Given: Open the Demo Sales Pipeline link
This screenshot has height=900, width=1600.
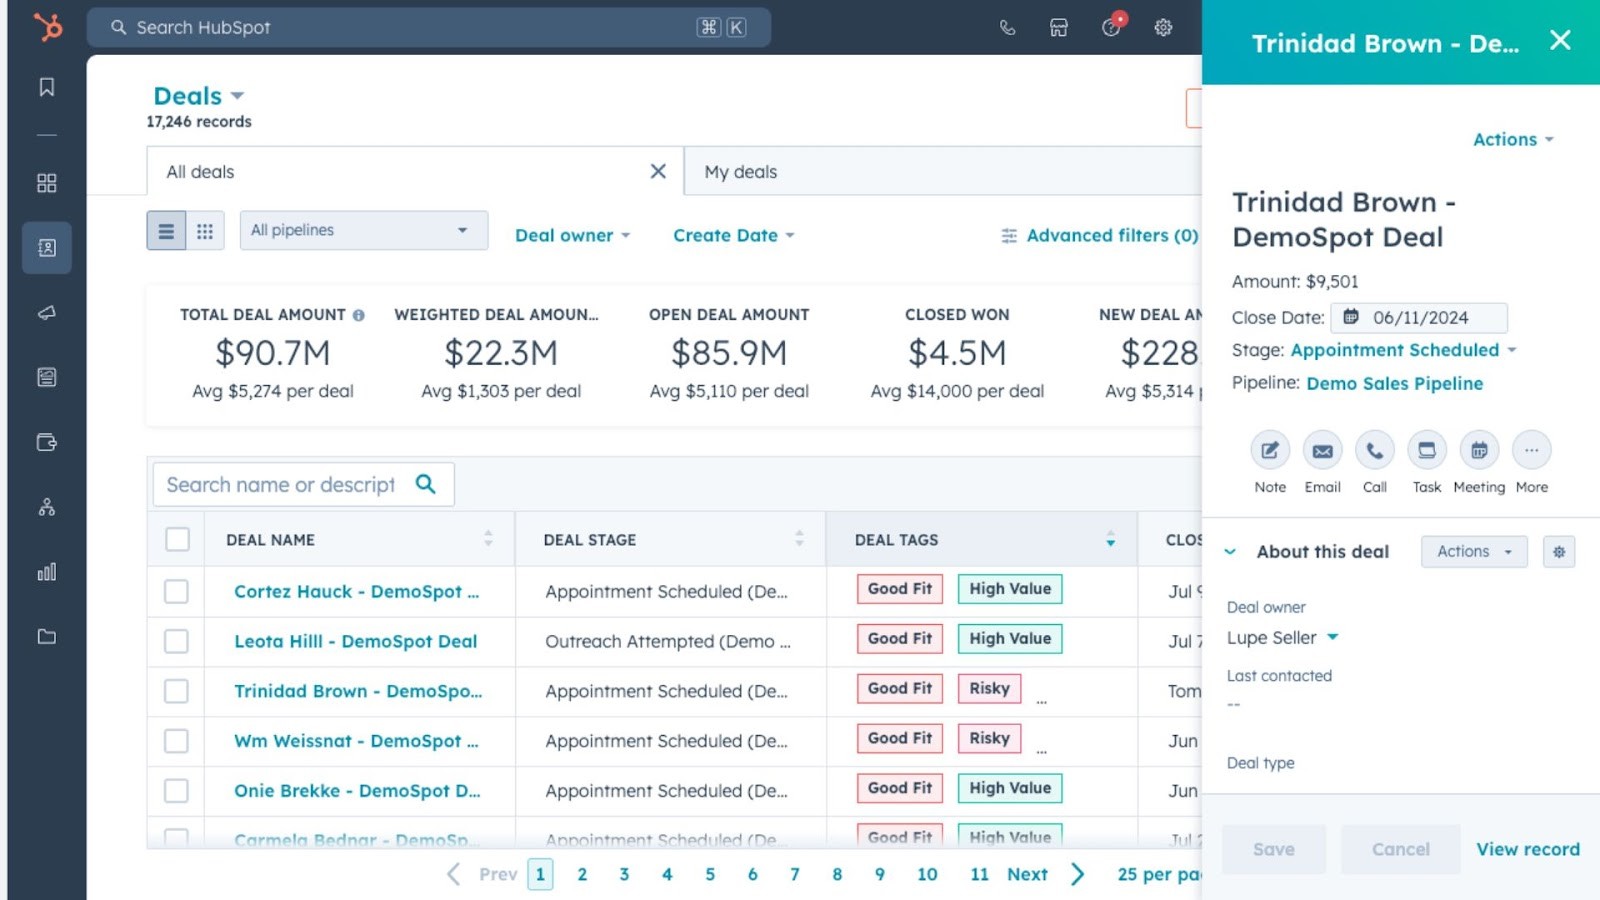Looking at the screenshot, I should tap(1394, 383).
